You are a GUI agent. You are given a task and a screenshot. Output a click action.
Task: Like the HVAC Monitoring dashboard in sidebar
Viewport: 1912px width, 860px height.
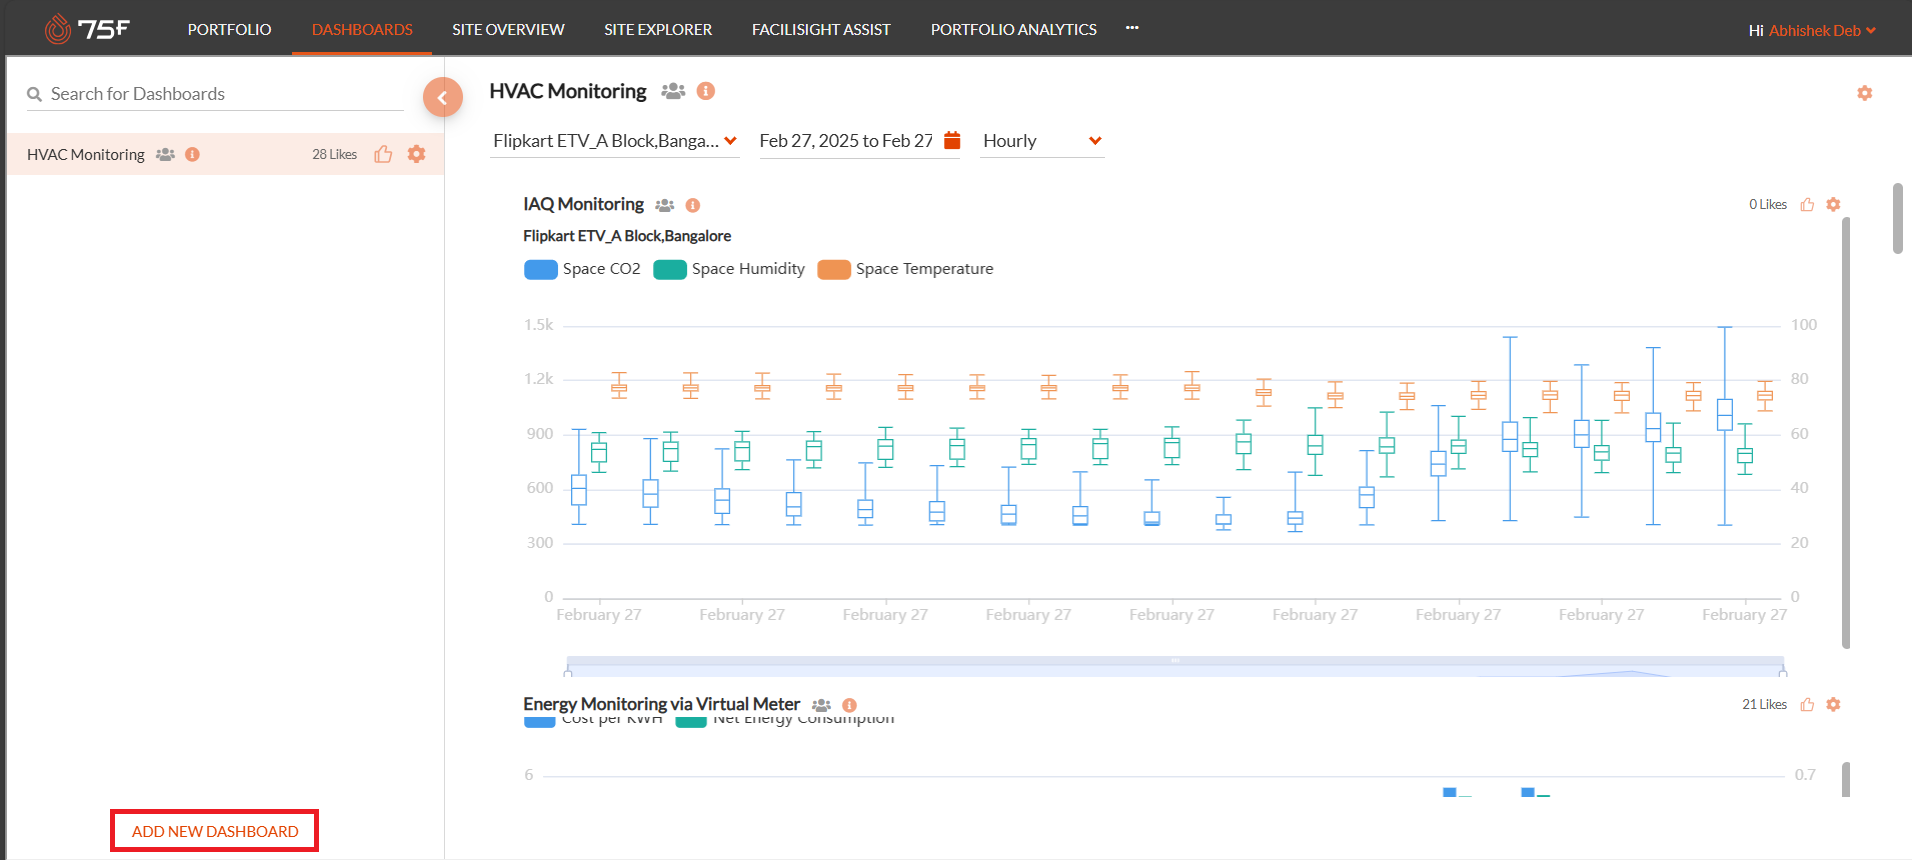(x=383, y=154)
